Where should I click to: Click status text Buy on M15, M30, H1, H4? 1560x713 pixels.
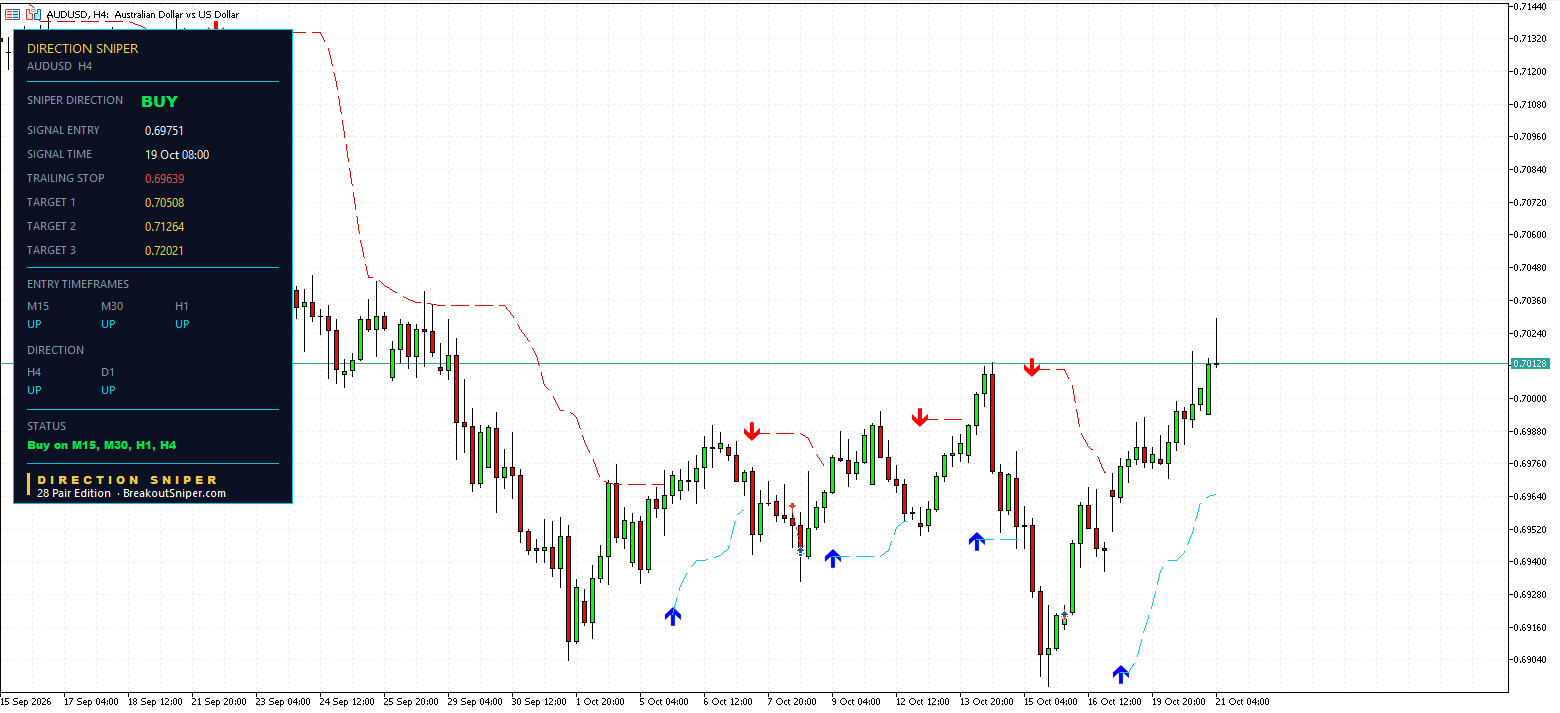[102, 445]
